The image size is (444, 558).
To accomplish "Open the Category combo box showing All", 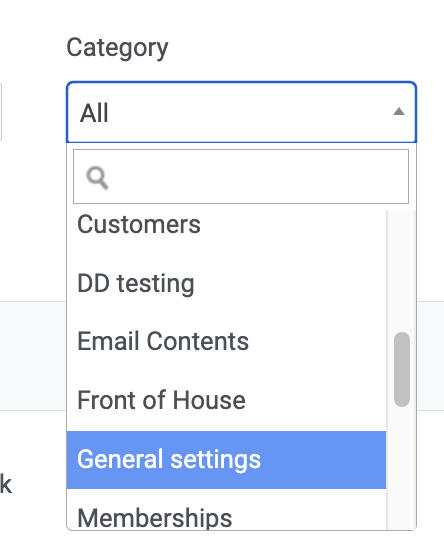I will pyautogui.click(x=241, y=112).
